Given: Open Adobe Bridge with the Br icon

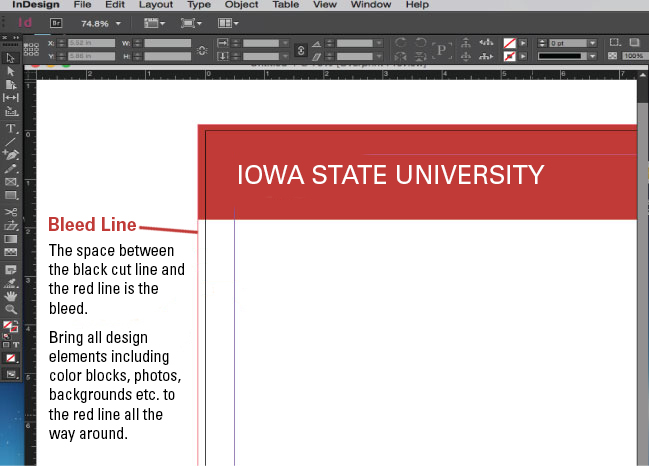Looking at the screenshot, I should click(56, 23).
